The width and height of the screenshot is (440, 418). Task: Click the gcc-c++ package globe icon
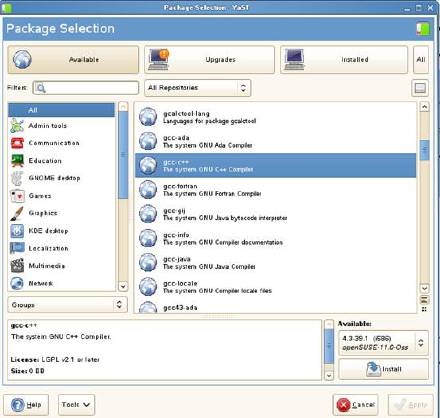pyautogui.click(x=148, y=165)
